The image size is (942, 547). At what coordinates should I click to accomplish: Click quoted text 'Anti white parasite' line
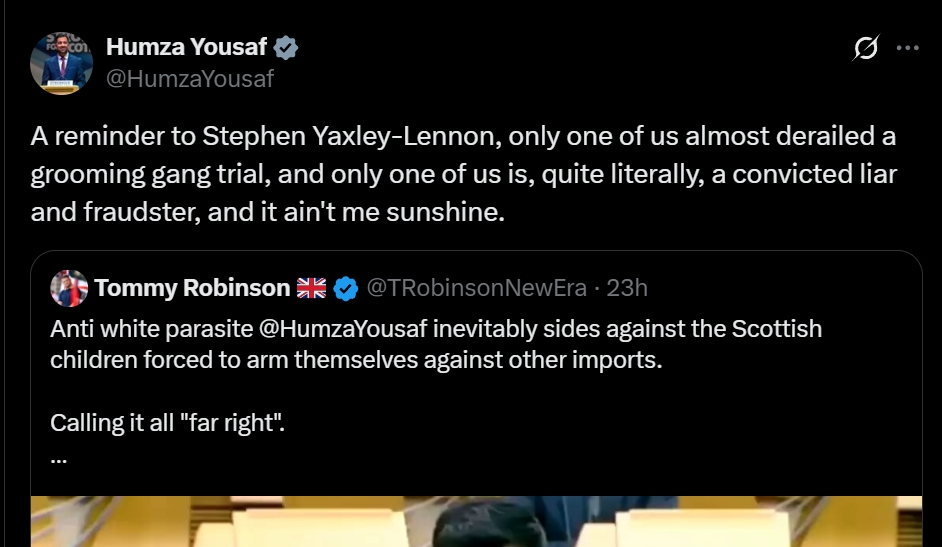(436, 329)
